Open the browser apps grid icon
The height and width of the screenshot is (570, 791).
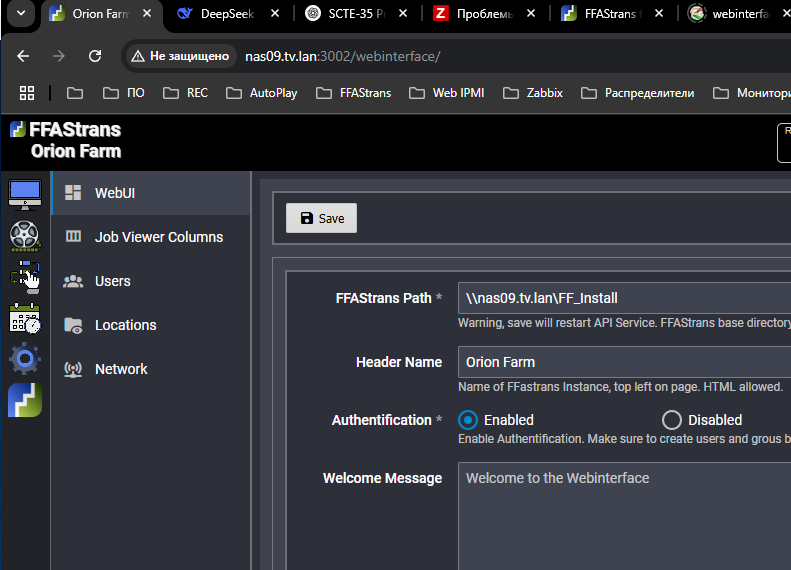(27, 93)
